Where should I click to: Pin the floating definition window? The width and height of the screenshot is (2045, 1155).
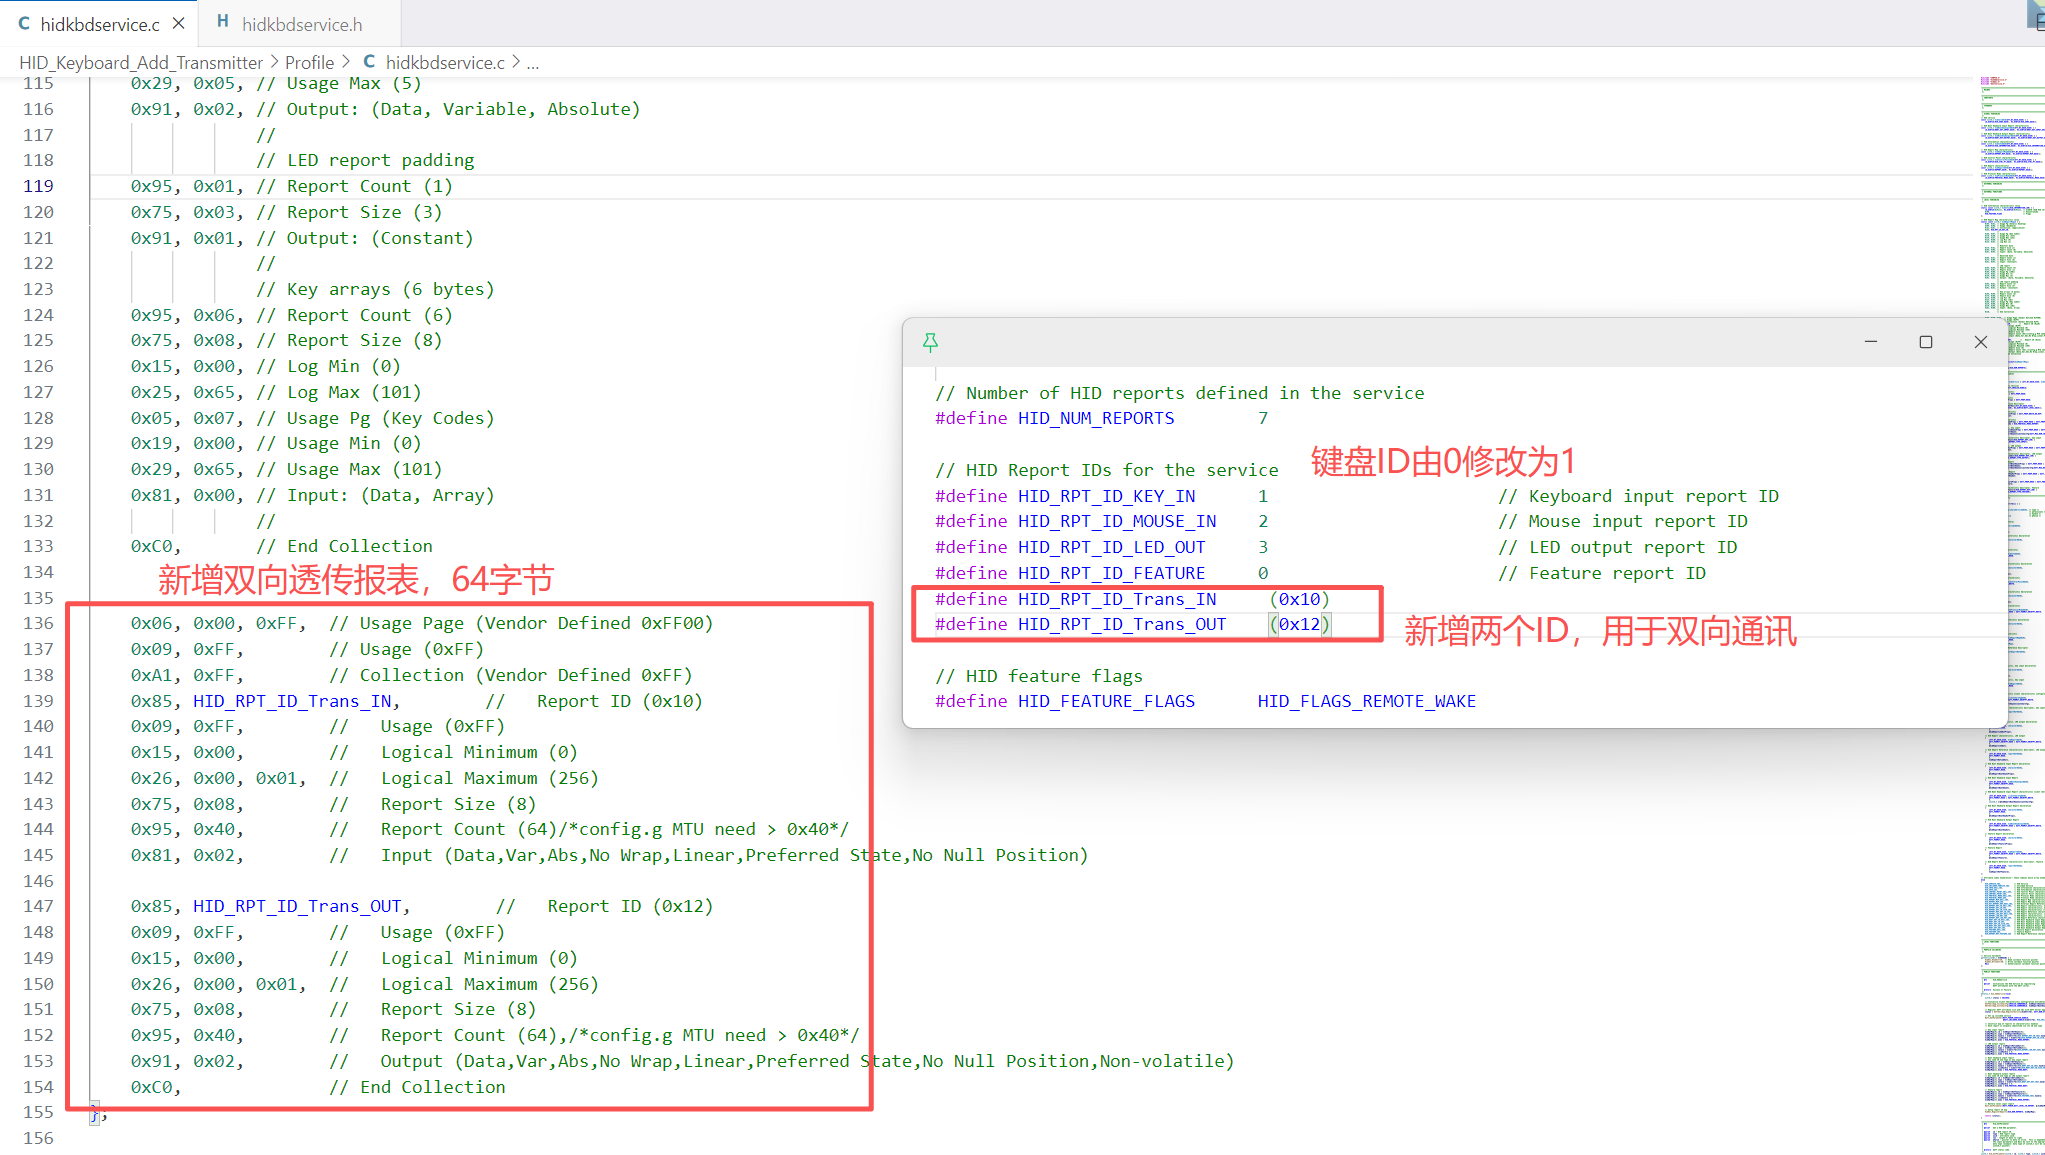930,343
